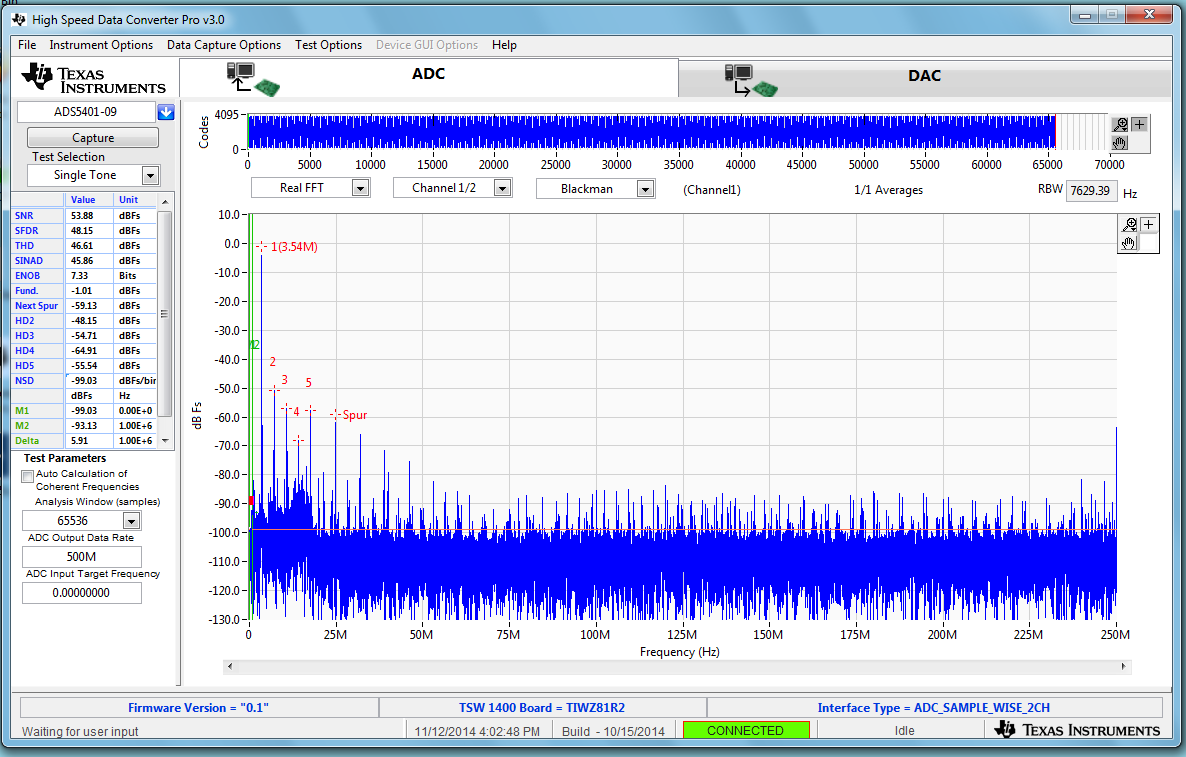Open the Help menu

tap(505, 45)
